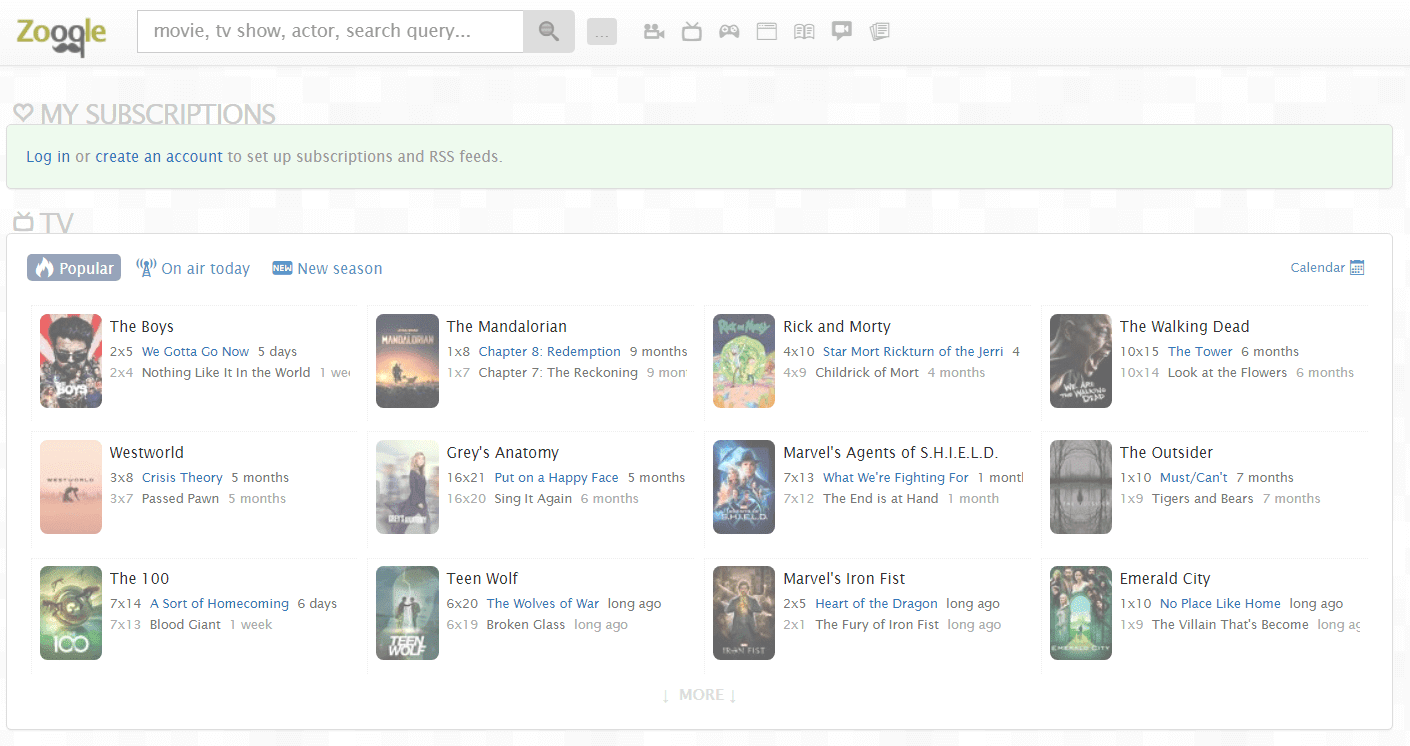The width and height of the screenshot is (1410, 746).
Task: Expand the list with MORE
Action: point(699,695)
